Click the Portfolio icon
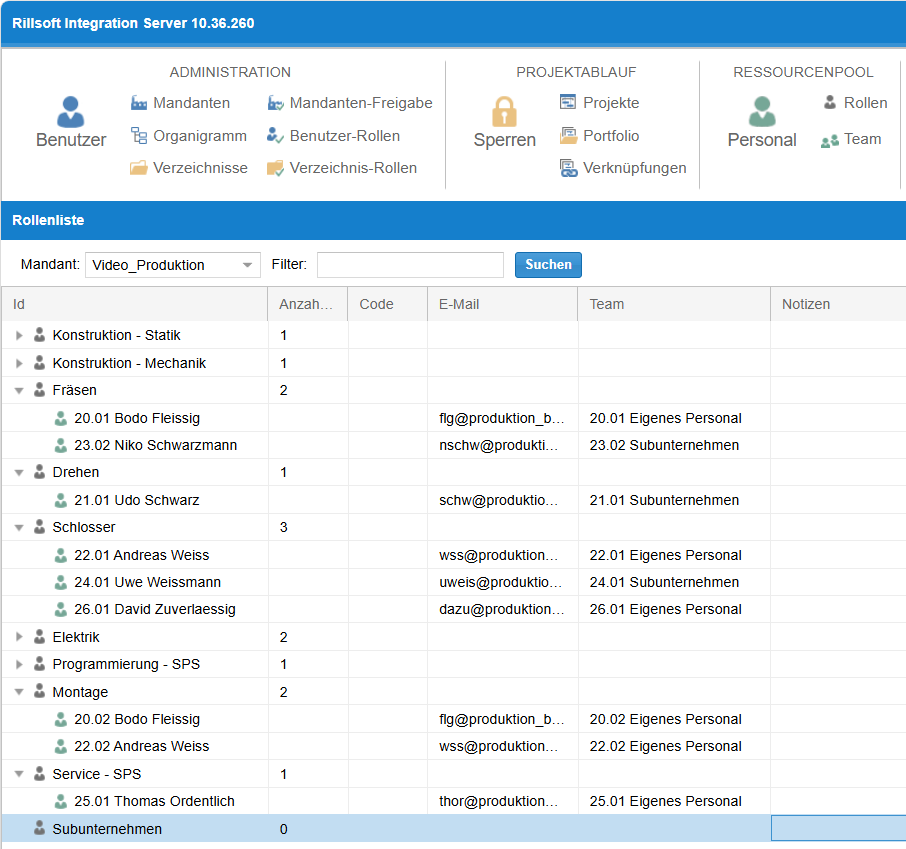Image resolution: width=906 pixels, height=849 pixels. tap(569, 136)
